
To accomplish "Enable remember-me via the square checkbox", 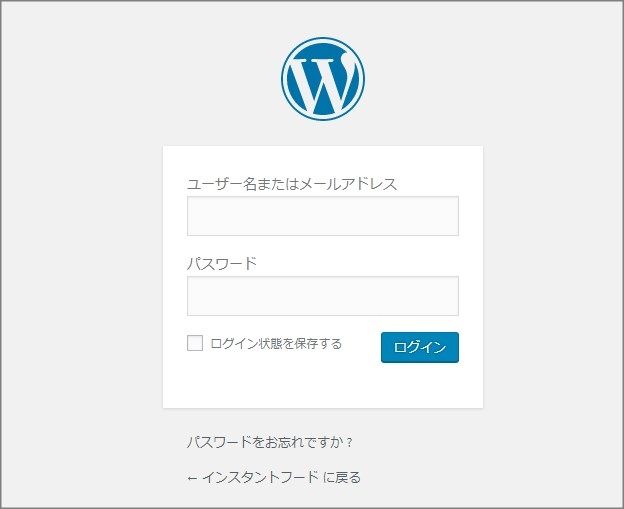I will pyautogui.click(x=195, y=343).
